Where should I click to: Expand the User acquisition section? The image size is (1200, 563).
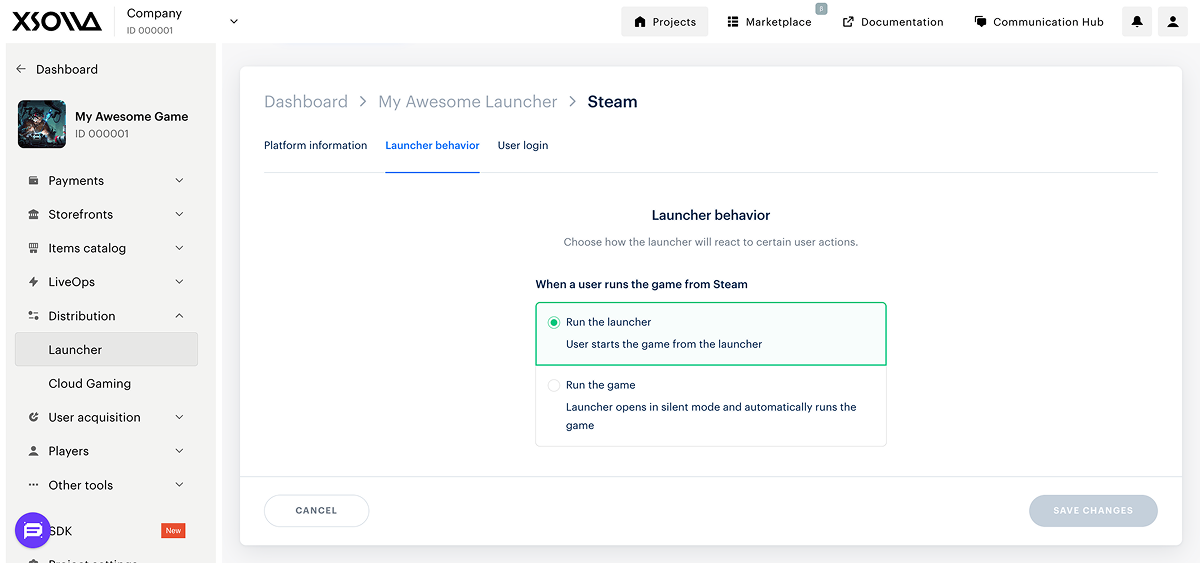tap(179, 417)
